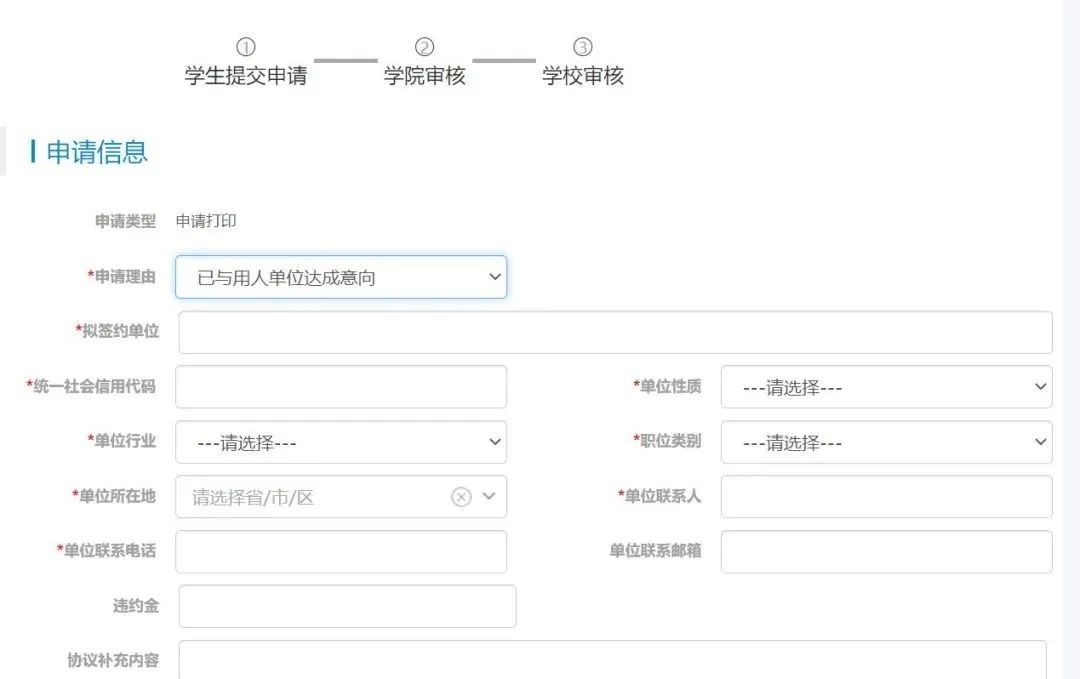Click into the 单位联系电话 field
The height and width of the screenshot is (679, 1080).
[x=340, y=552]
